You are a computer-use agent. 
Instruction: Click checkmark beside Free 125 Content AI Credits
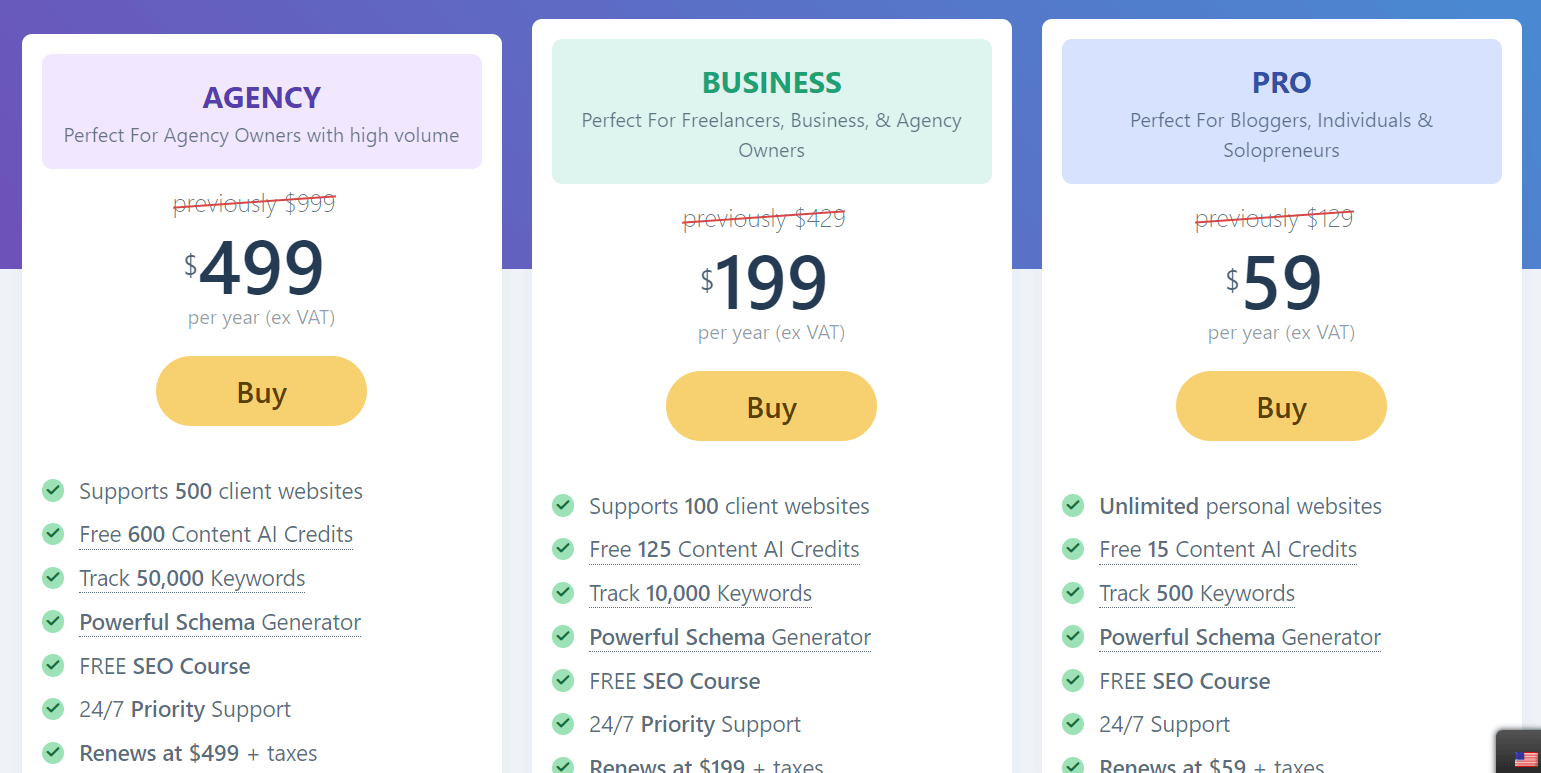point(563,548)
